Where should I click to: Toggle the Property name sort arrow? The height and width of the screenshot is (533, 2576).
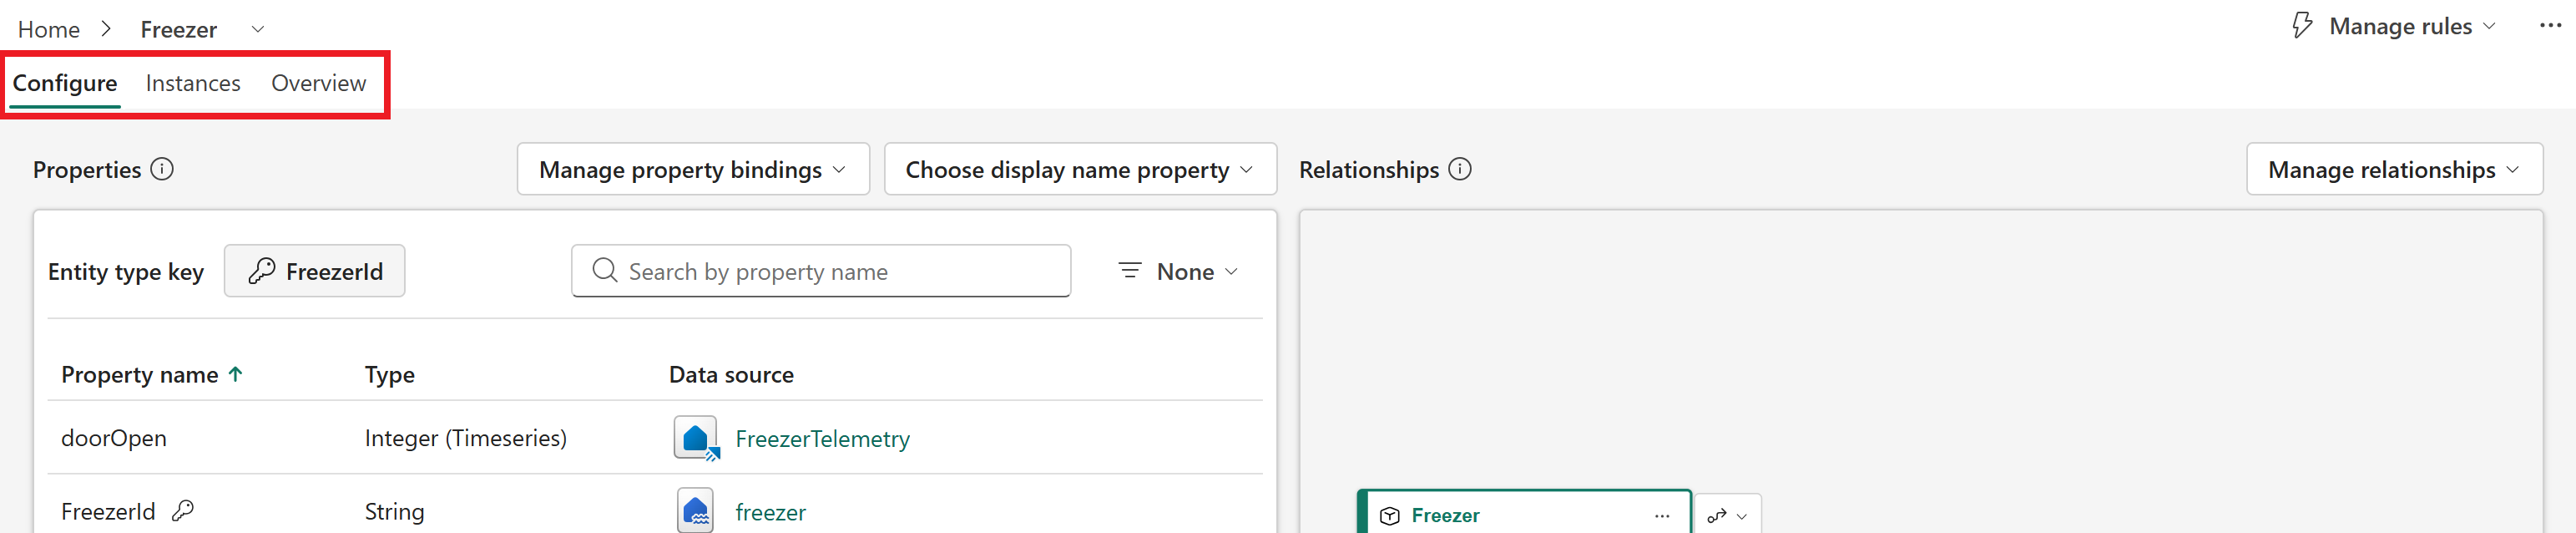[236, 374]
